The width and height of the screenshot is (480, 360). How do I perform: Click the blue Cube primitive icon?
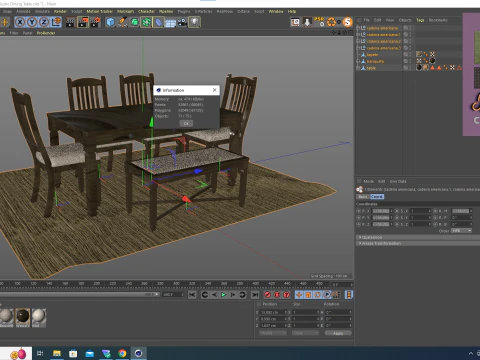pyautogui.click(x=110, y=22)
